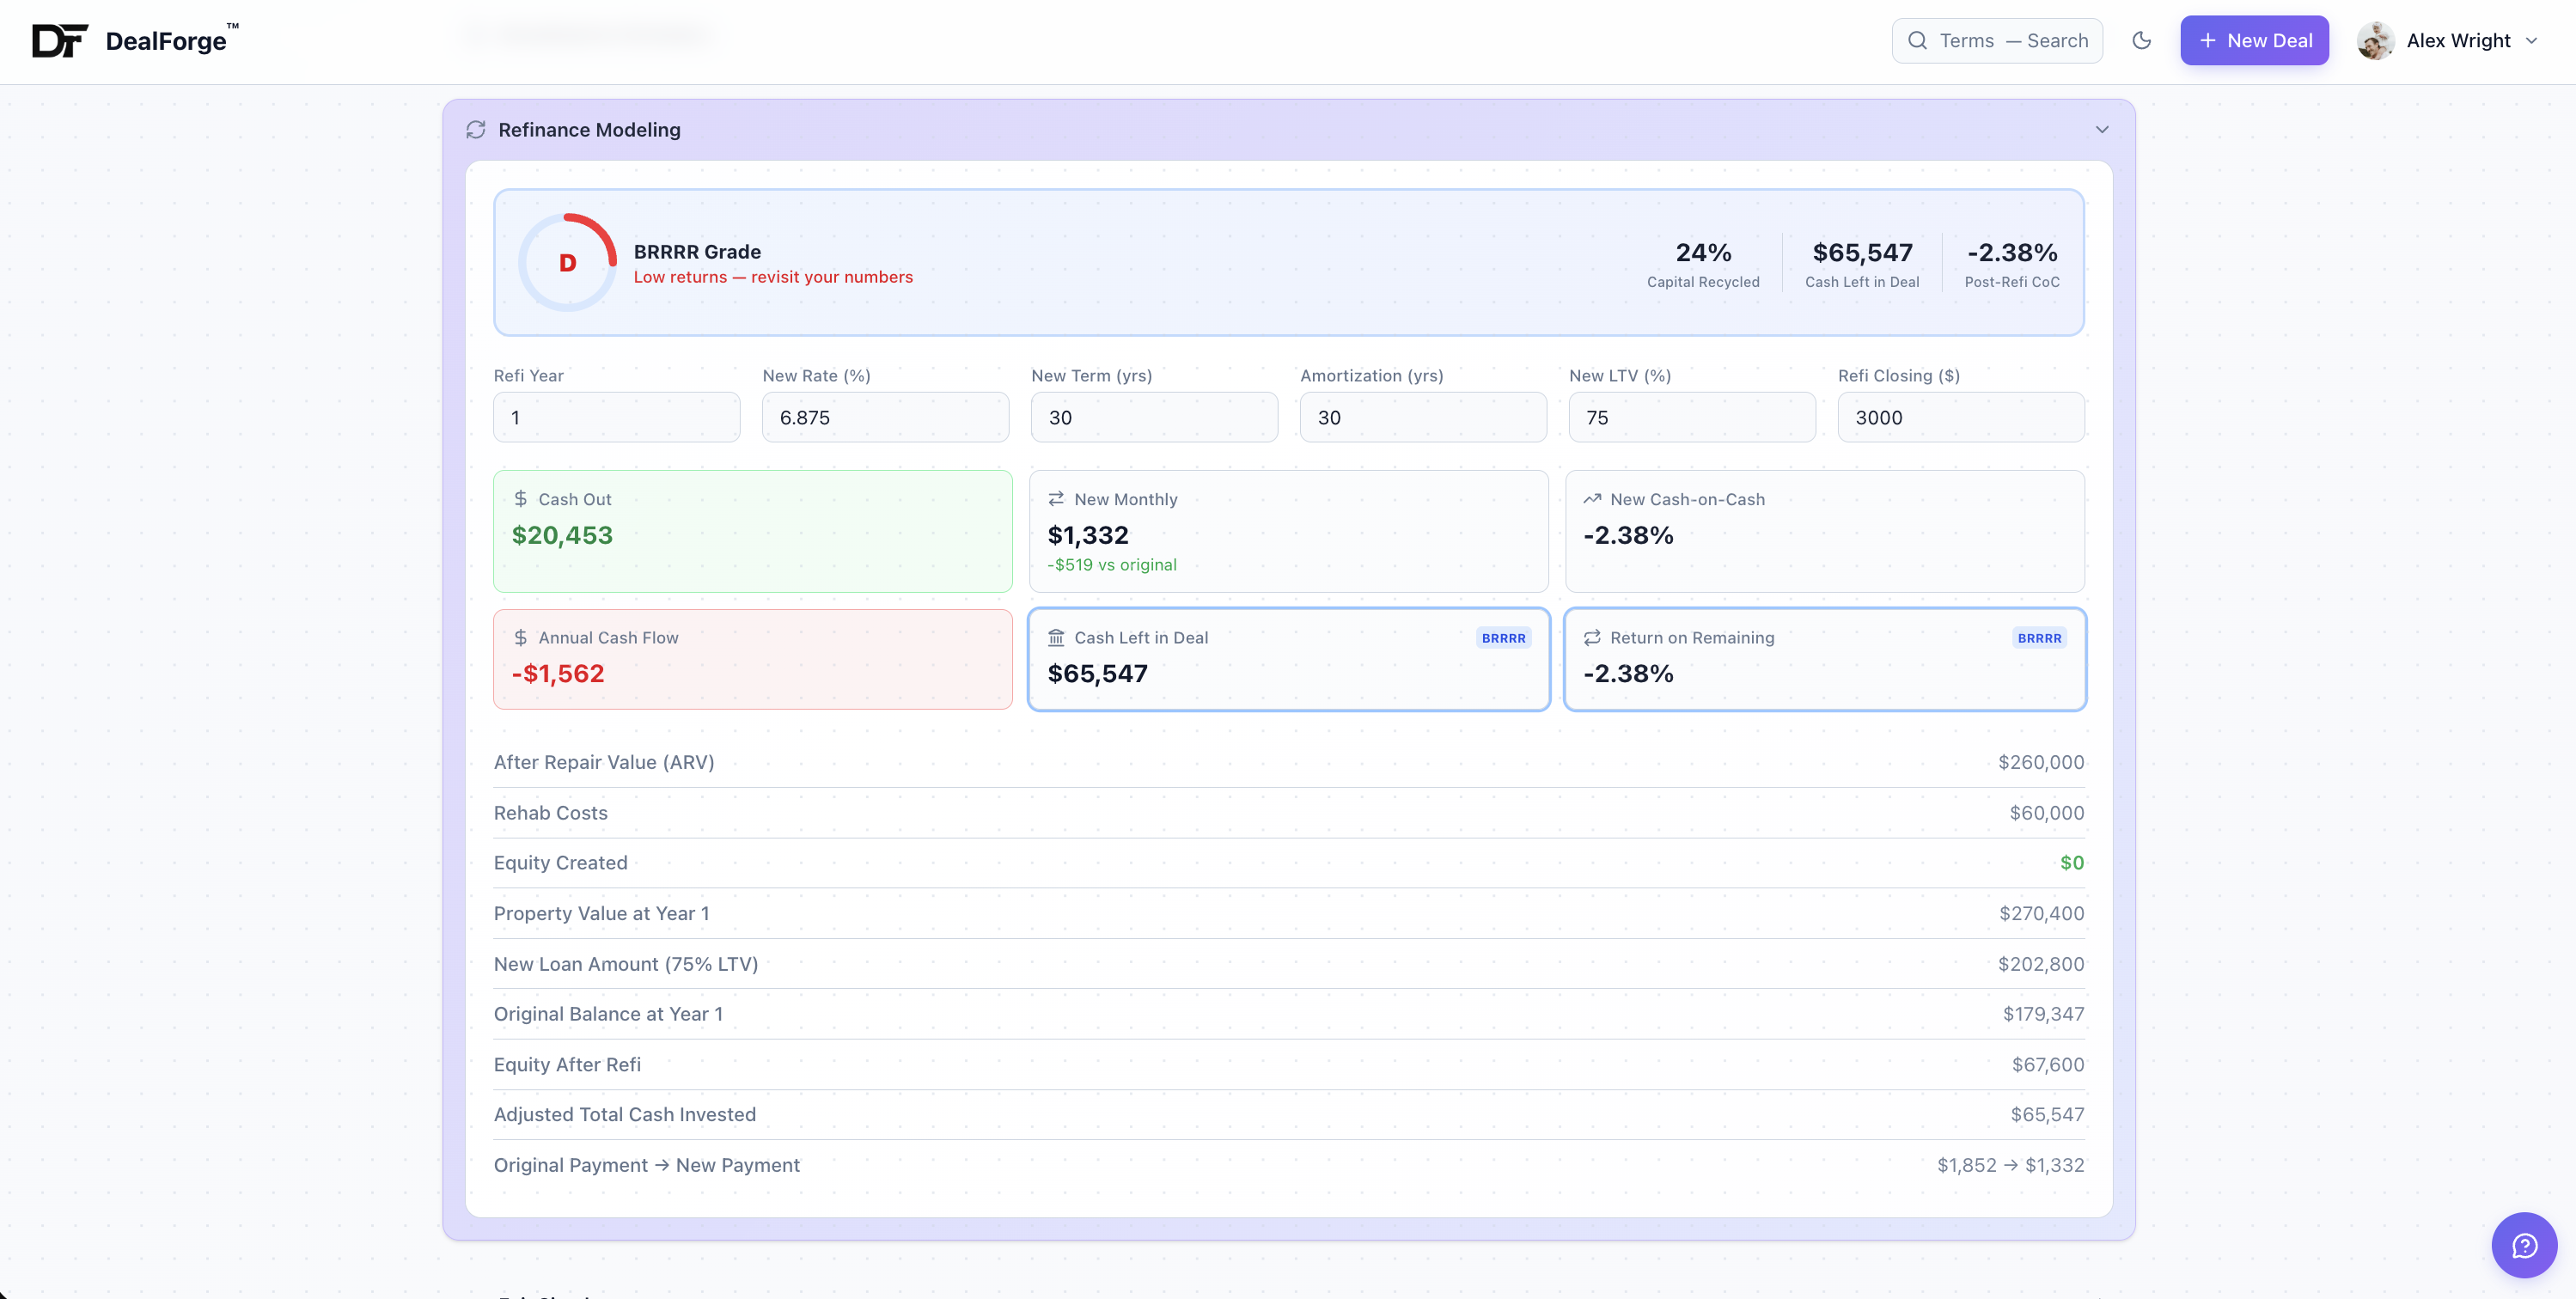
Task: Click the New Cash-on-Cash trend icon
Action: click(1592, 499)
